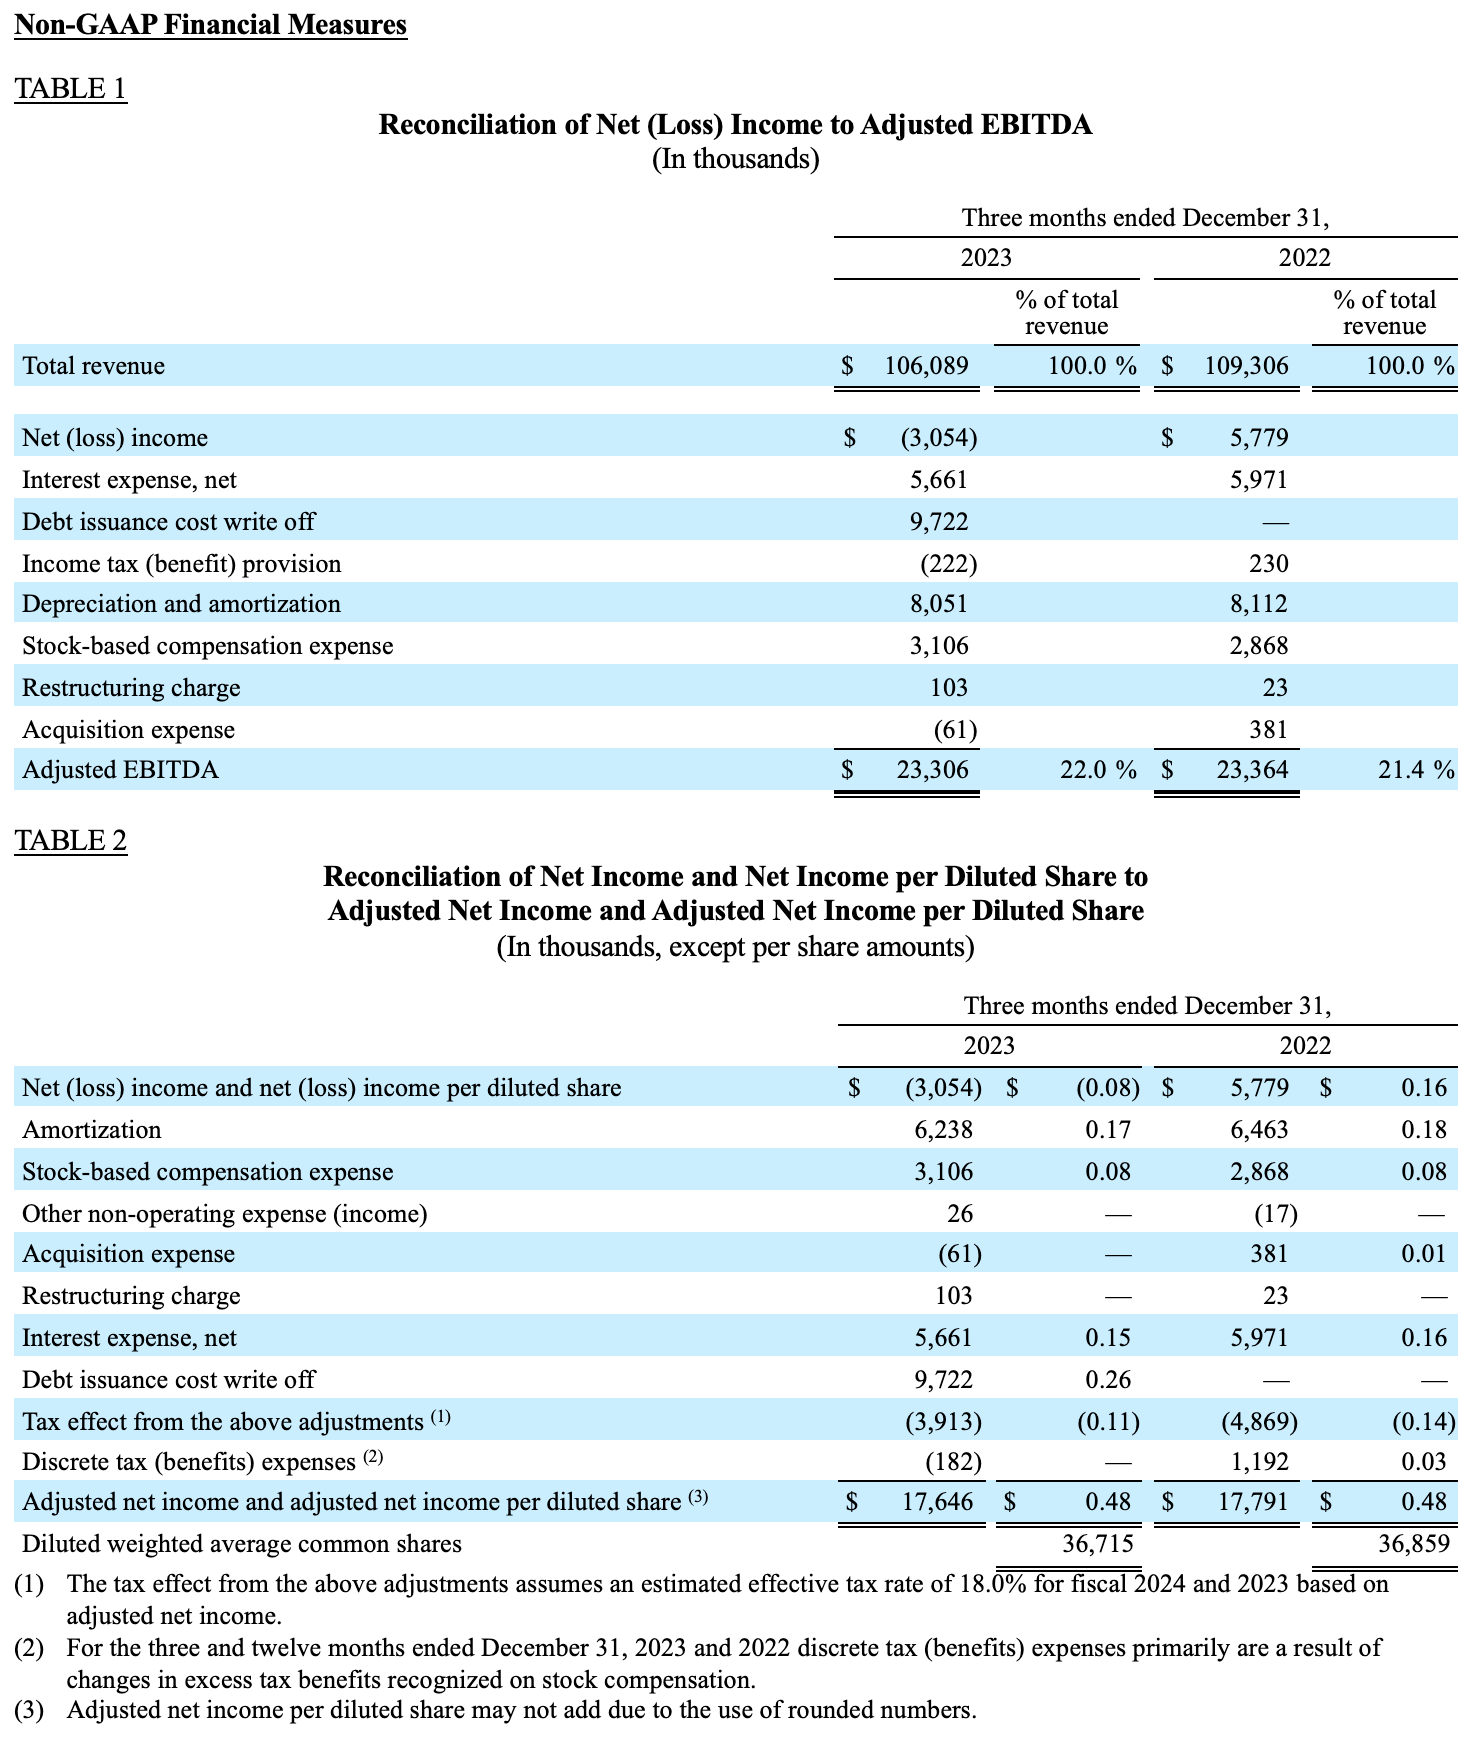
Task: Click the Amortization value 6,238
Action: tap(943, 1130)
